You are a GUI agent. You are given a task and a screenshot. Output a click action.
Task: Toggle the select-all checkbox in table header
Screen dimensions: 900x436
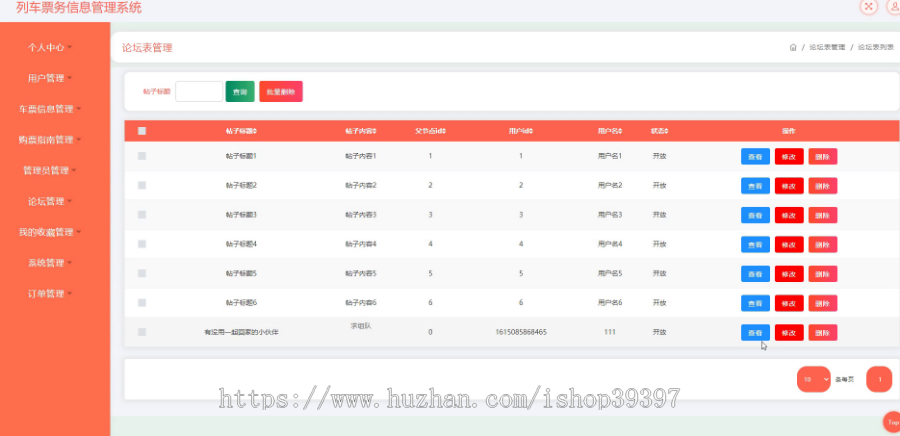pos(142,131)
